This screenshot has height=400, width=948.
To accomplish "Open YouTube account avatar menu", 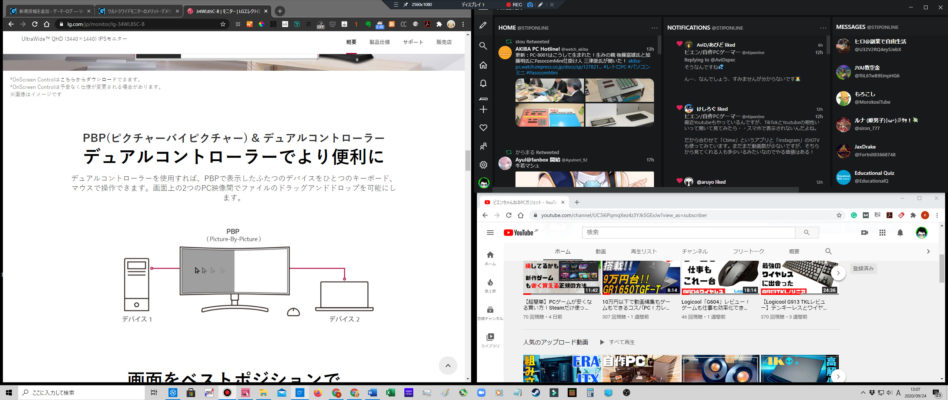I will coord(921,233).
